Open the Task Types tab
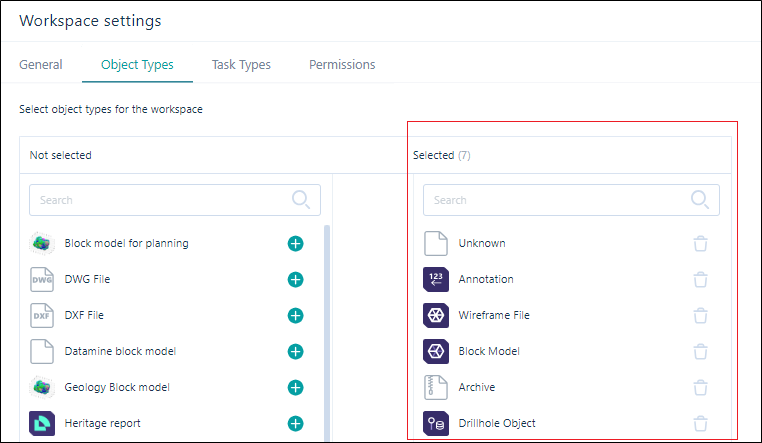 [x=241, y=65]
